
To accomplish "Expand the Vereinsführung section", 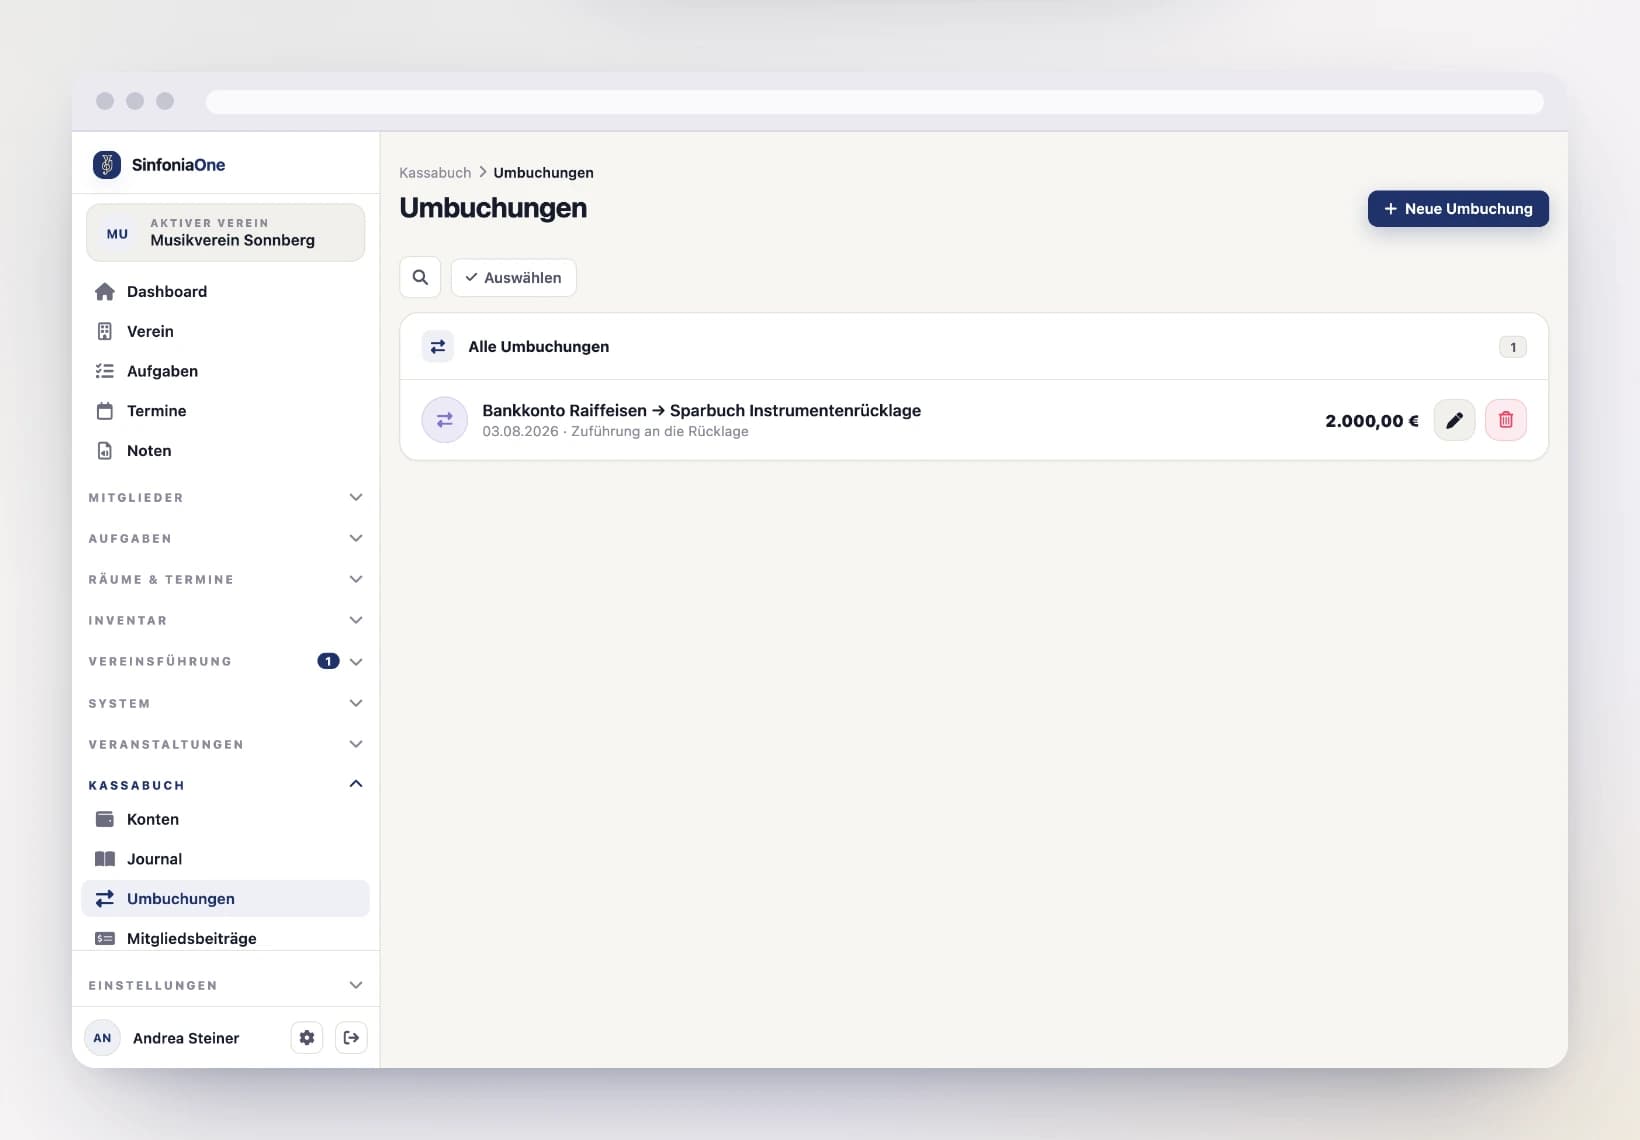I will (x=226, y=661).
